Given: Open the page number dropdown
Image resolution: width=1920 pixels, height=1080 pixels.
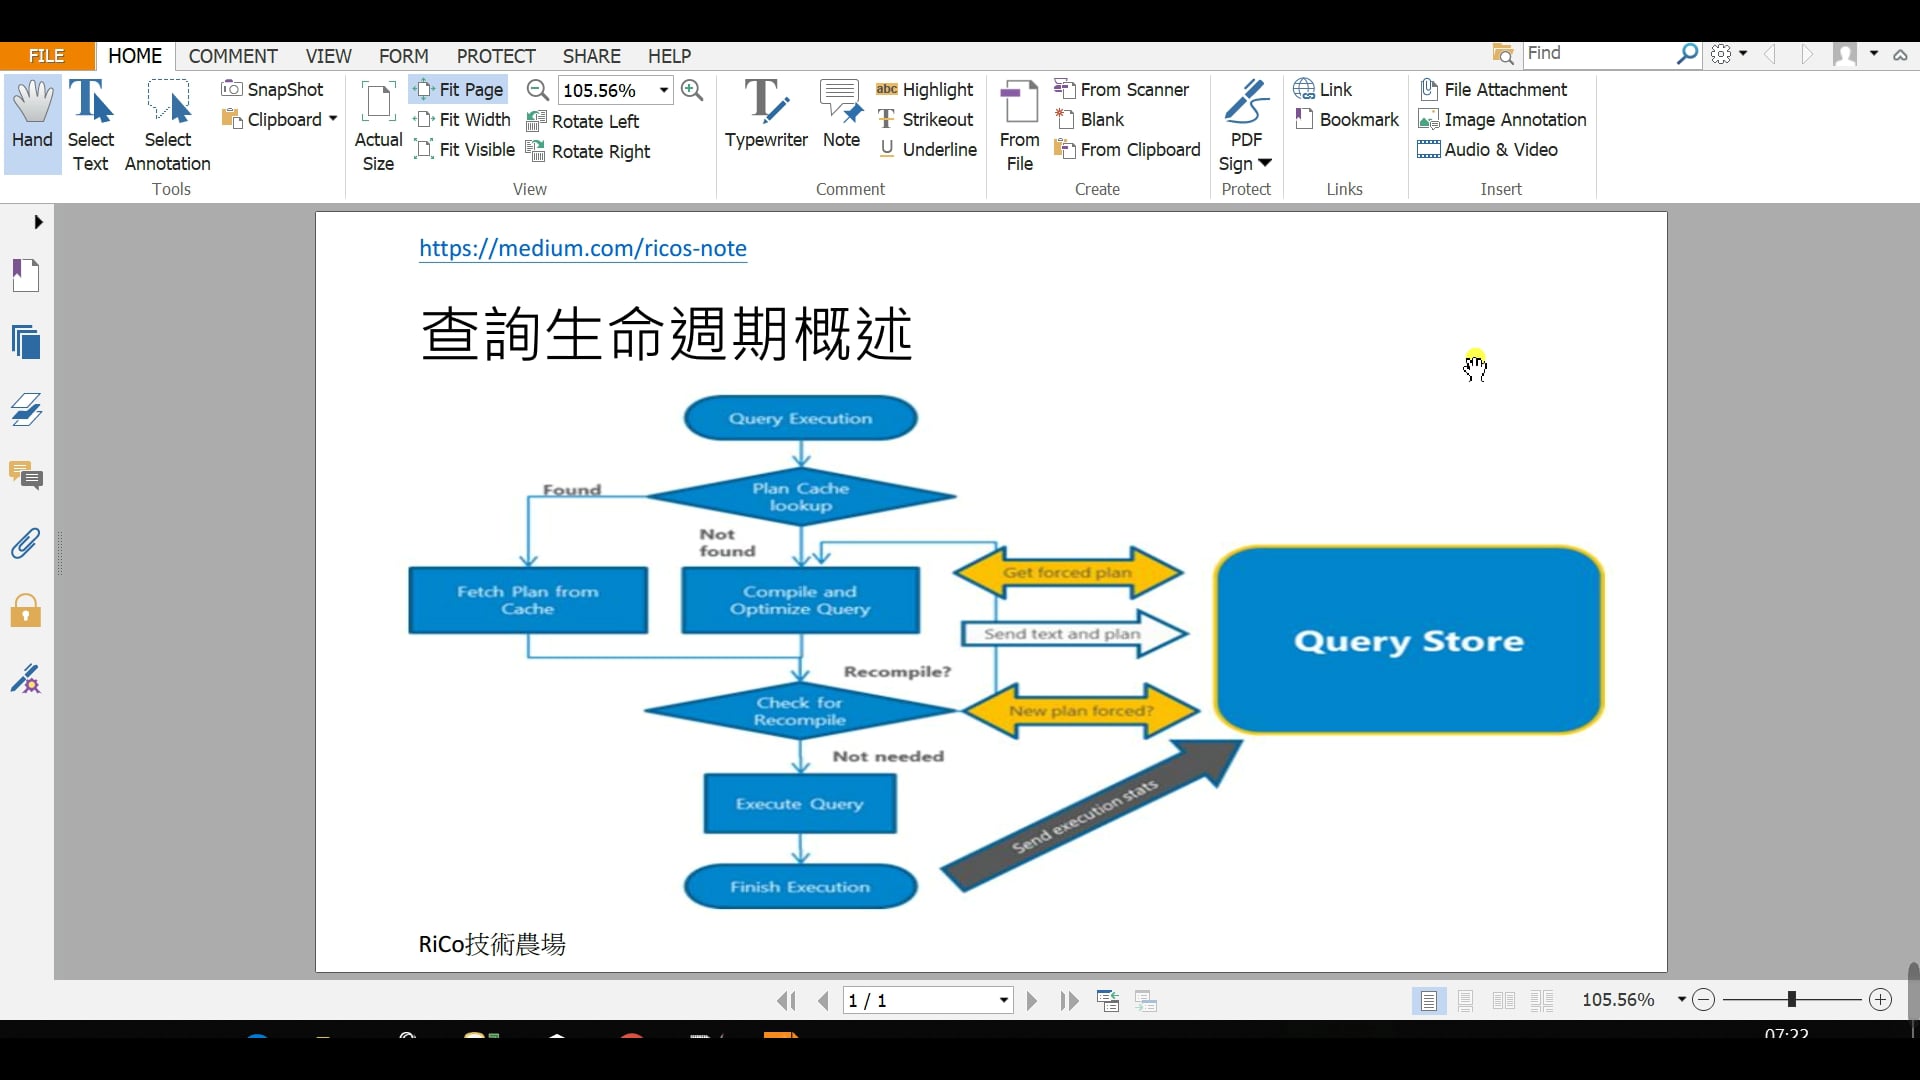Looking at the screenshot, I should [1003, 1001].
